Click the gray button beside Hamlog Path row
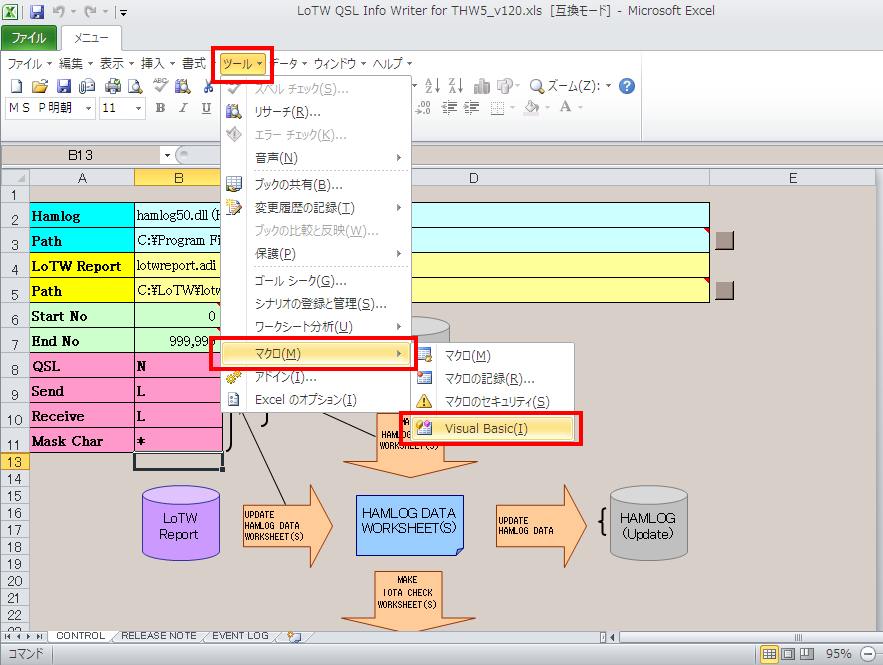Screen dimensions: 883x665 [x=724, y=240]
